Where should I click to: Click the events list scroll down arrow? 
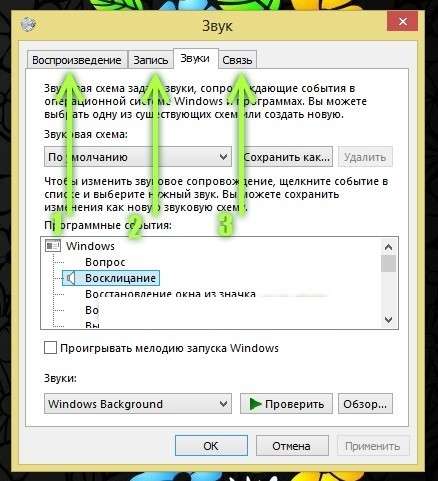pos(388,320)
